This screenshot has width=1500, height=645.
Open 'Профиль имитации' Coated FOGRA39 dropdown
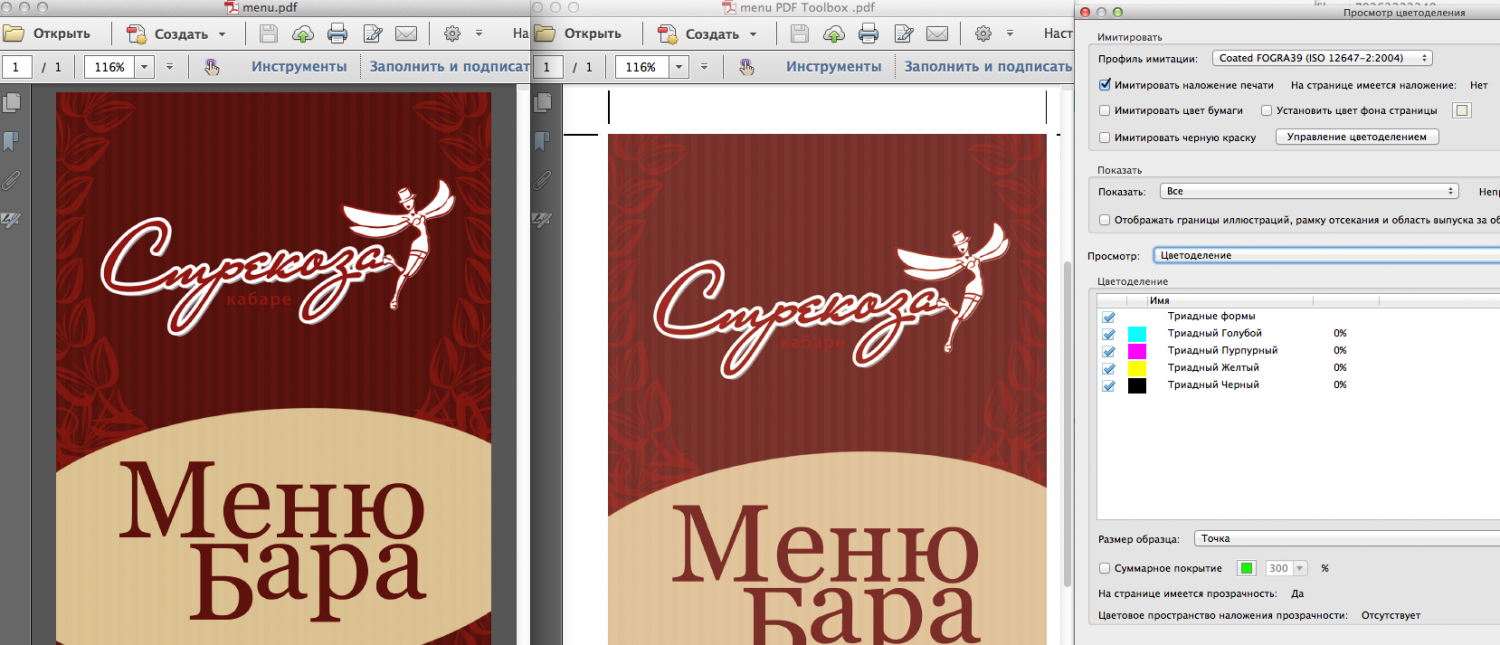click(1322, 58)
